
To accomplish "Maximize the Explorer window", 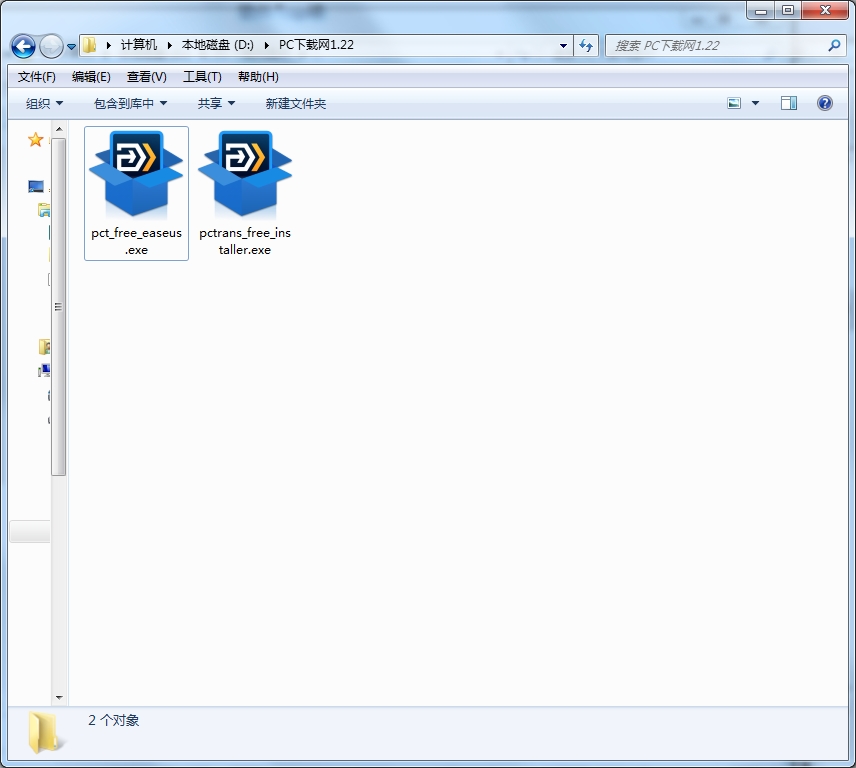I will pyautogui.click(x=788, y=10).
